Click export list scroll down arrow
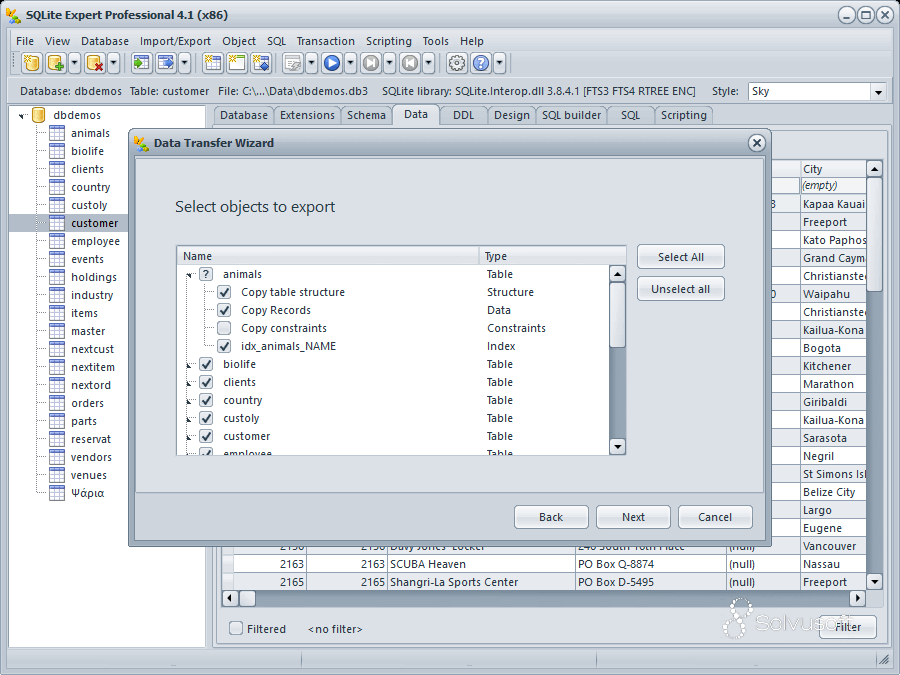The width and height of the screenshot is (900, 675). click(x=617, y=447)
